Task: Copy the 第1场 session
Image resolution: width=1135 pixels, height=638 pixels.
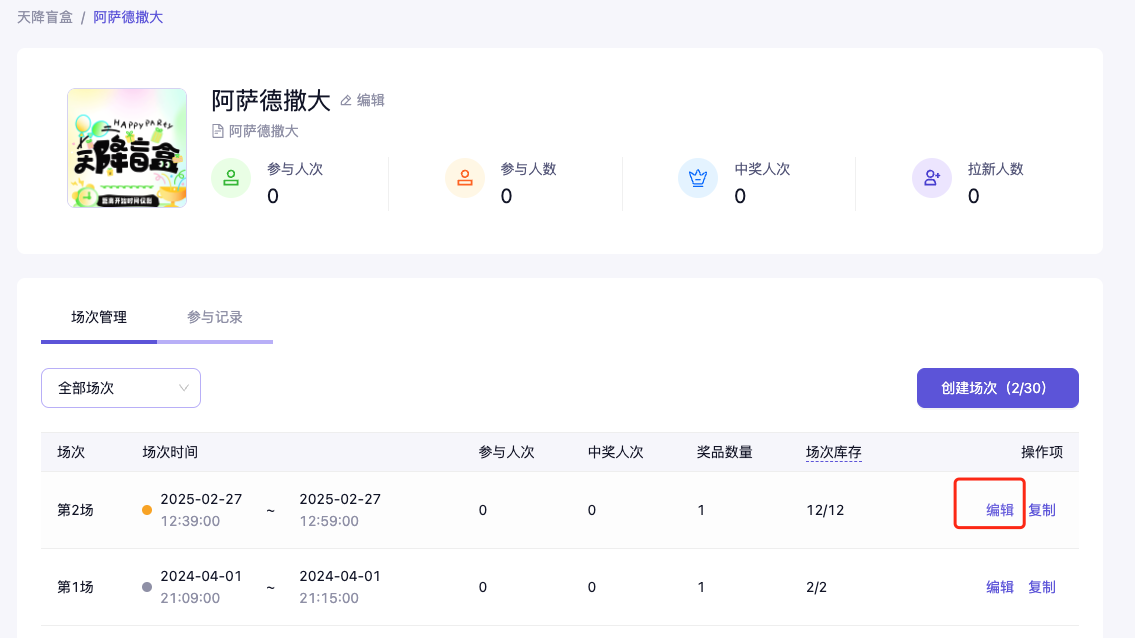Action: click(x=1042, y=587)
